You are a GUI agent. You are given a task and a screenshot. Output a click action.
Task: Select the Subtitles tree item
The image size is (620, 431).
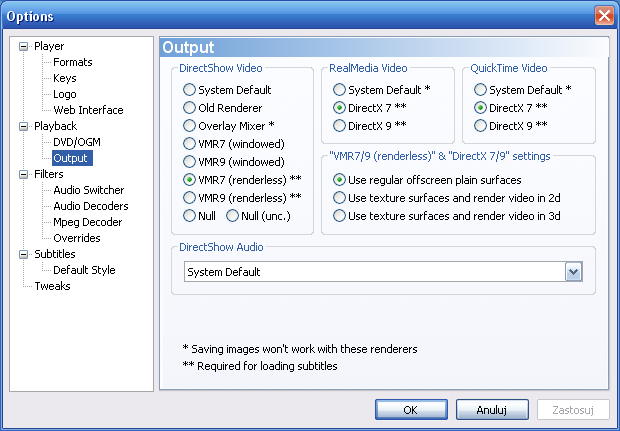[55, 254]
